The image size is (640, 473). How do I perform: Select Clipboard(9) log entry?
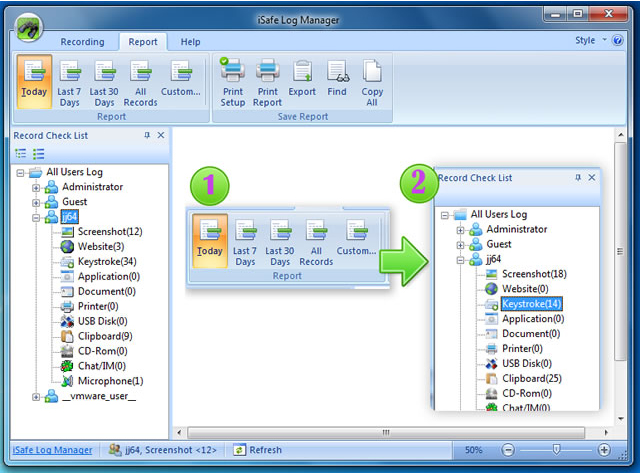pos(105,336)
